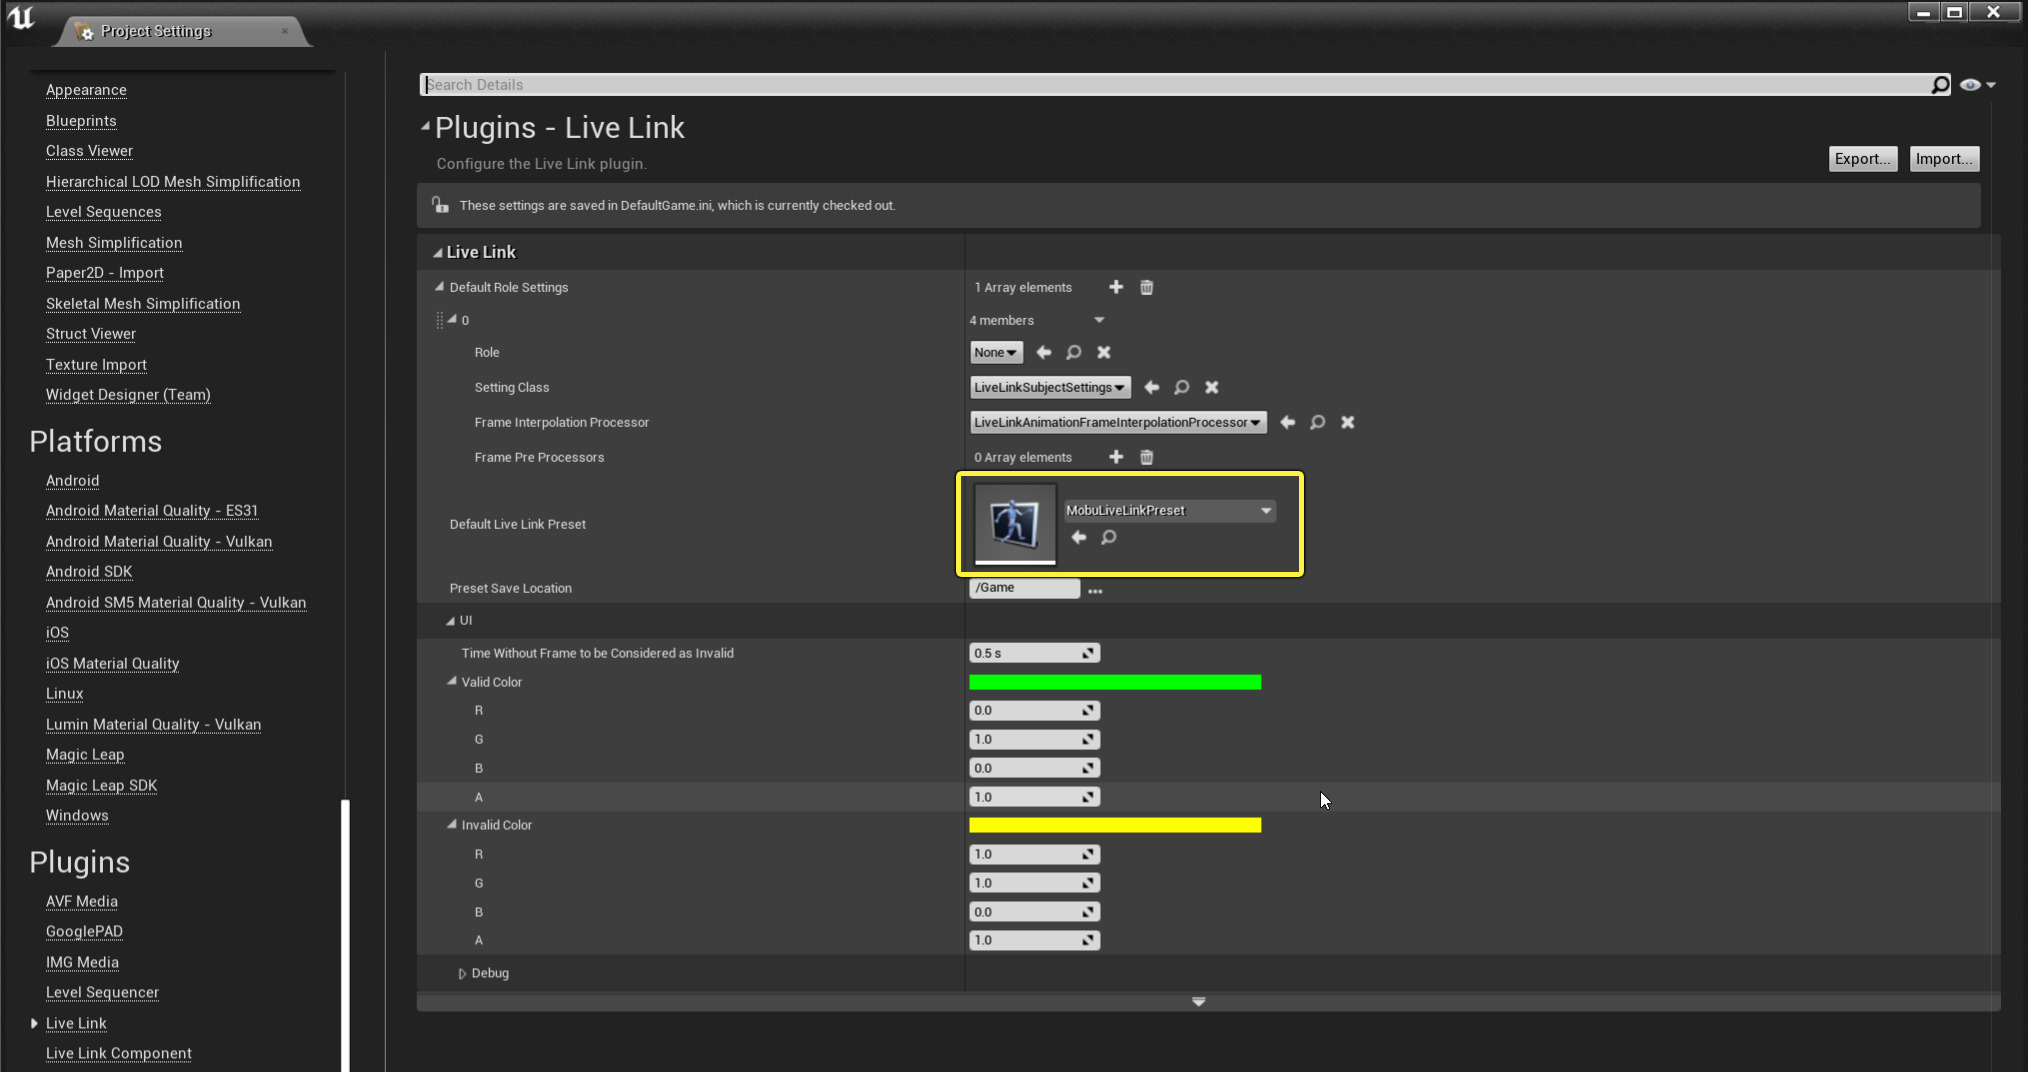Clear the Setting Class value
The width and height of the screenshot is (2028, 1072).
(1212, 387)
